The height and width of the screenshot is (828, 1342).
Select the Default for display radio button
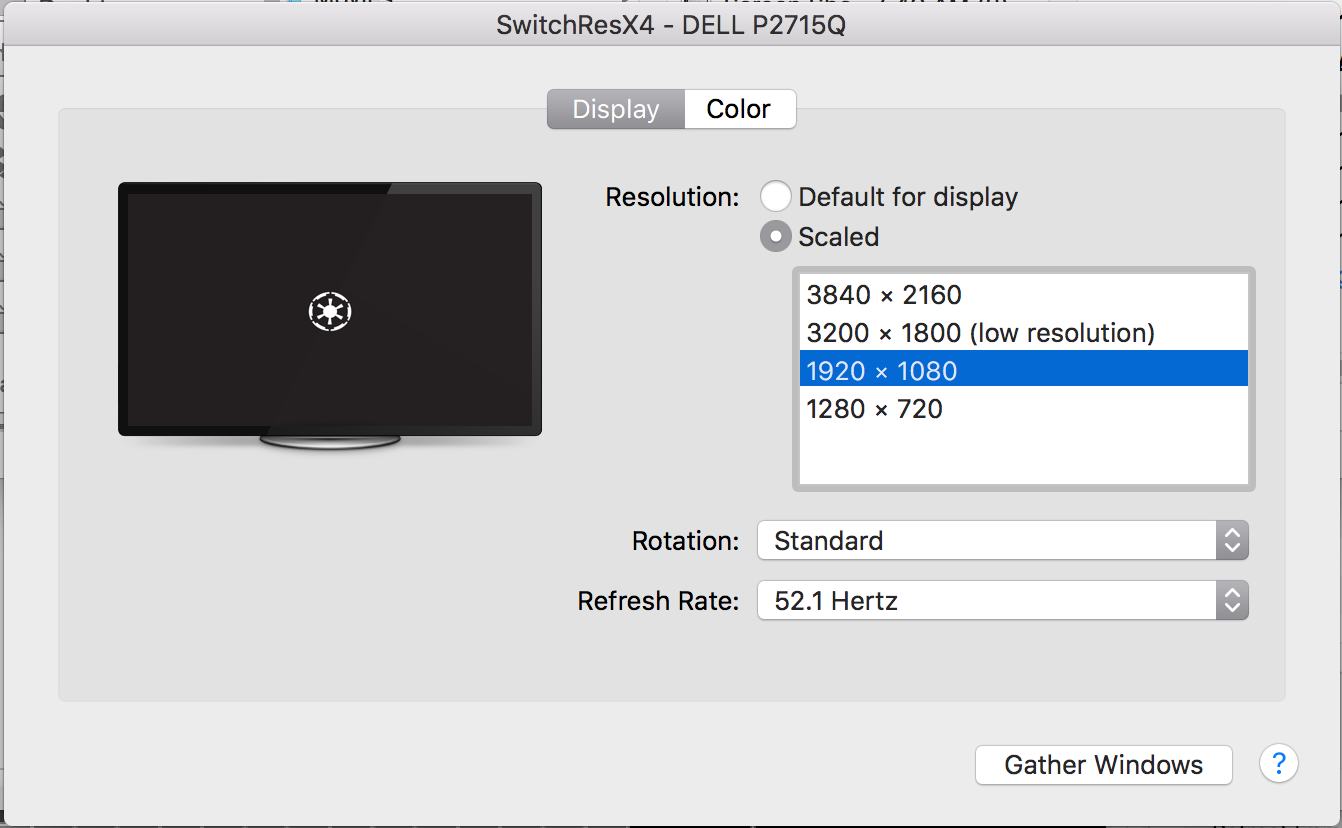[776, 197]
